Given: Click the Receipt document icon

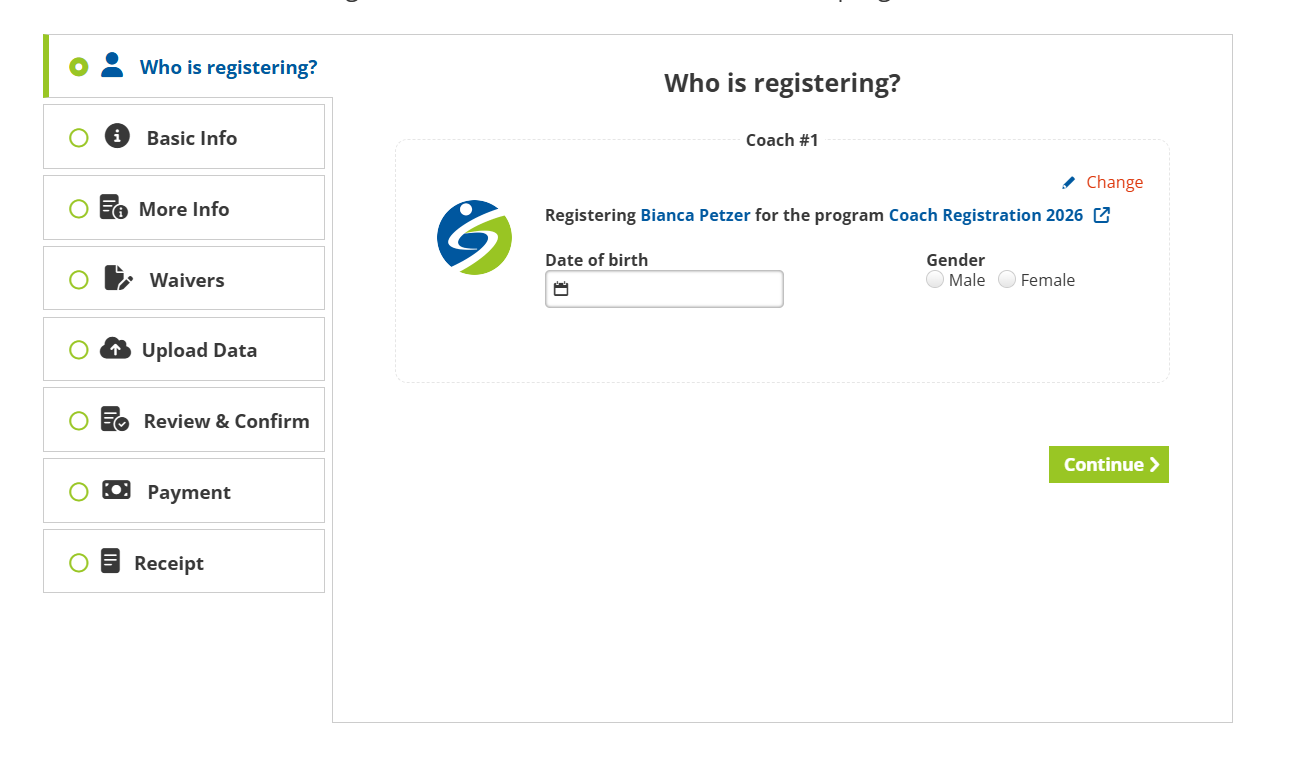Looking at the screenshot, I should pos(110,561).
